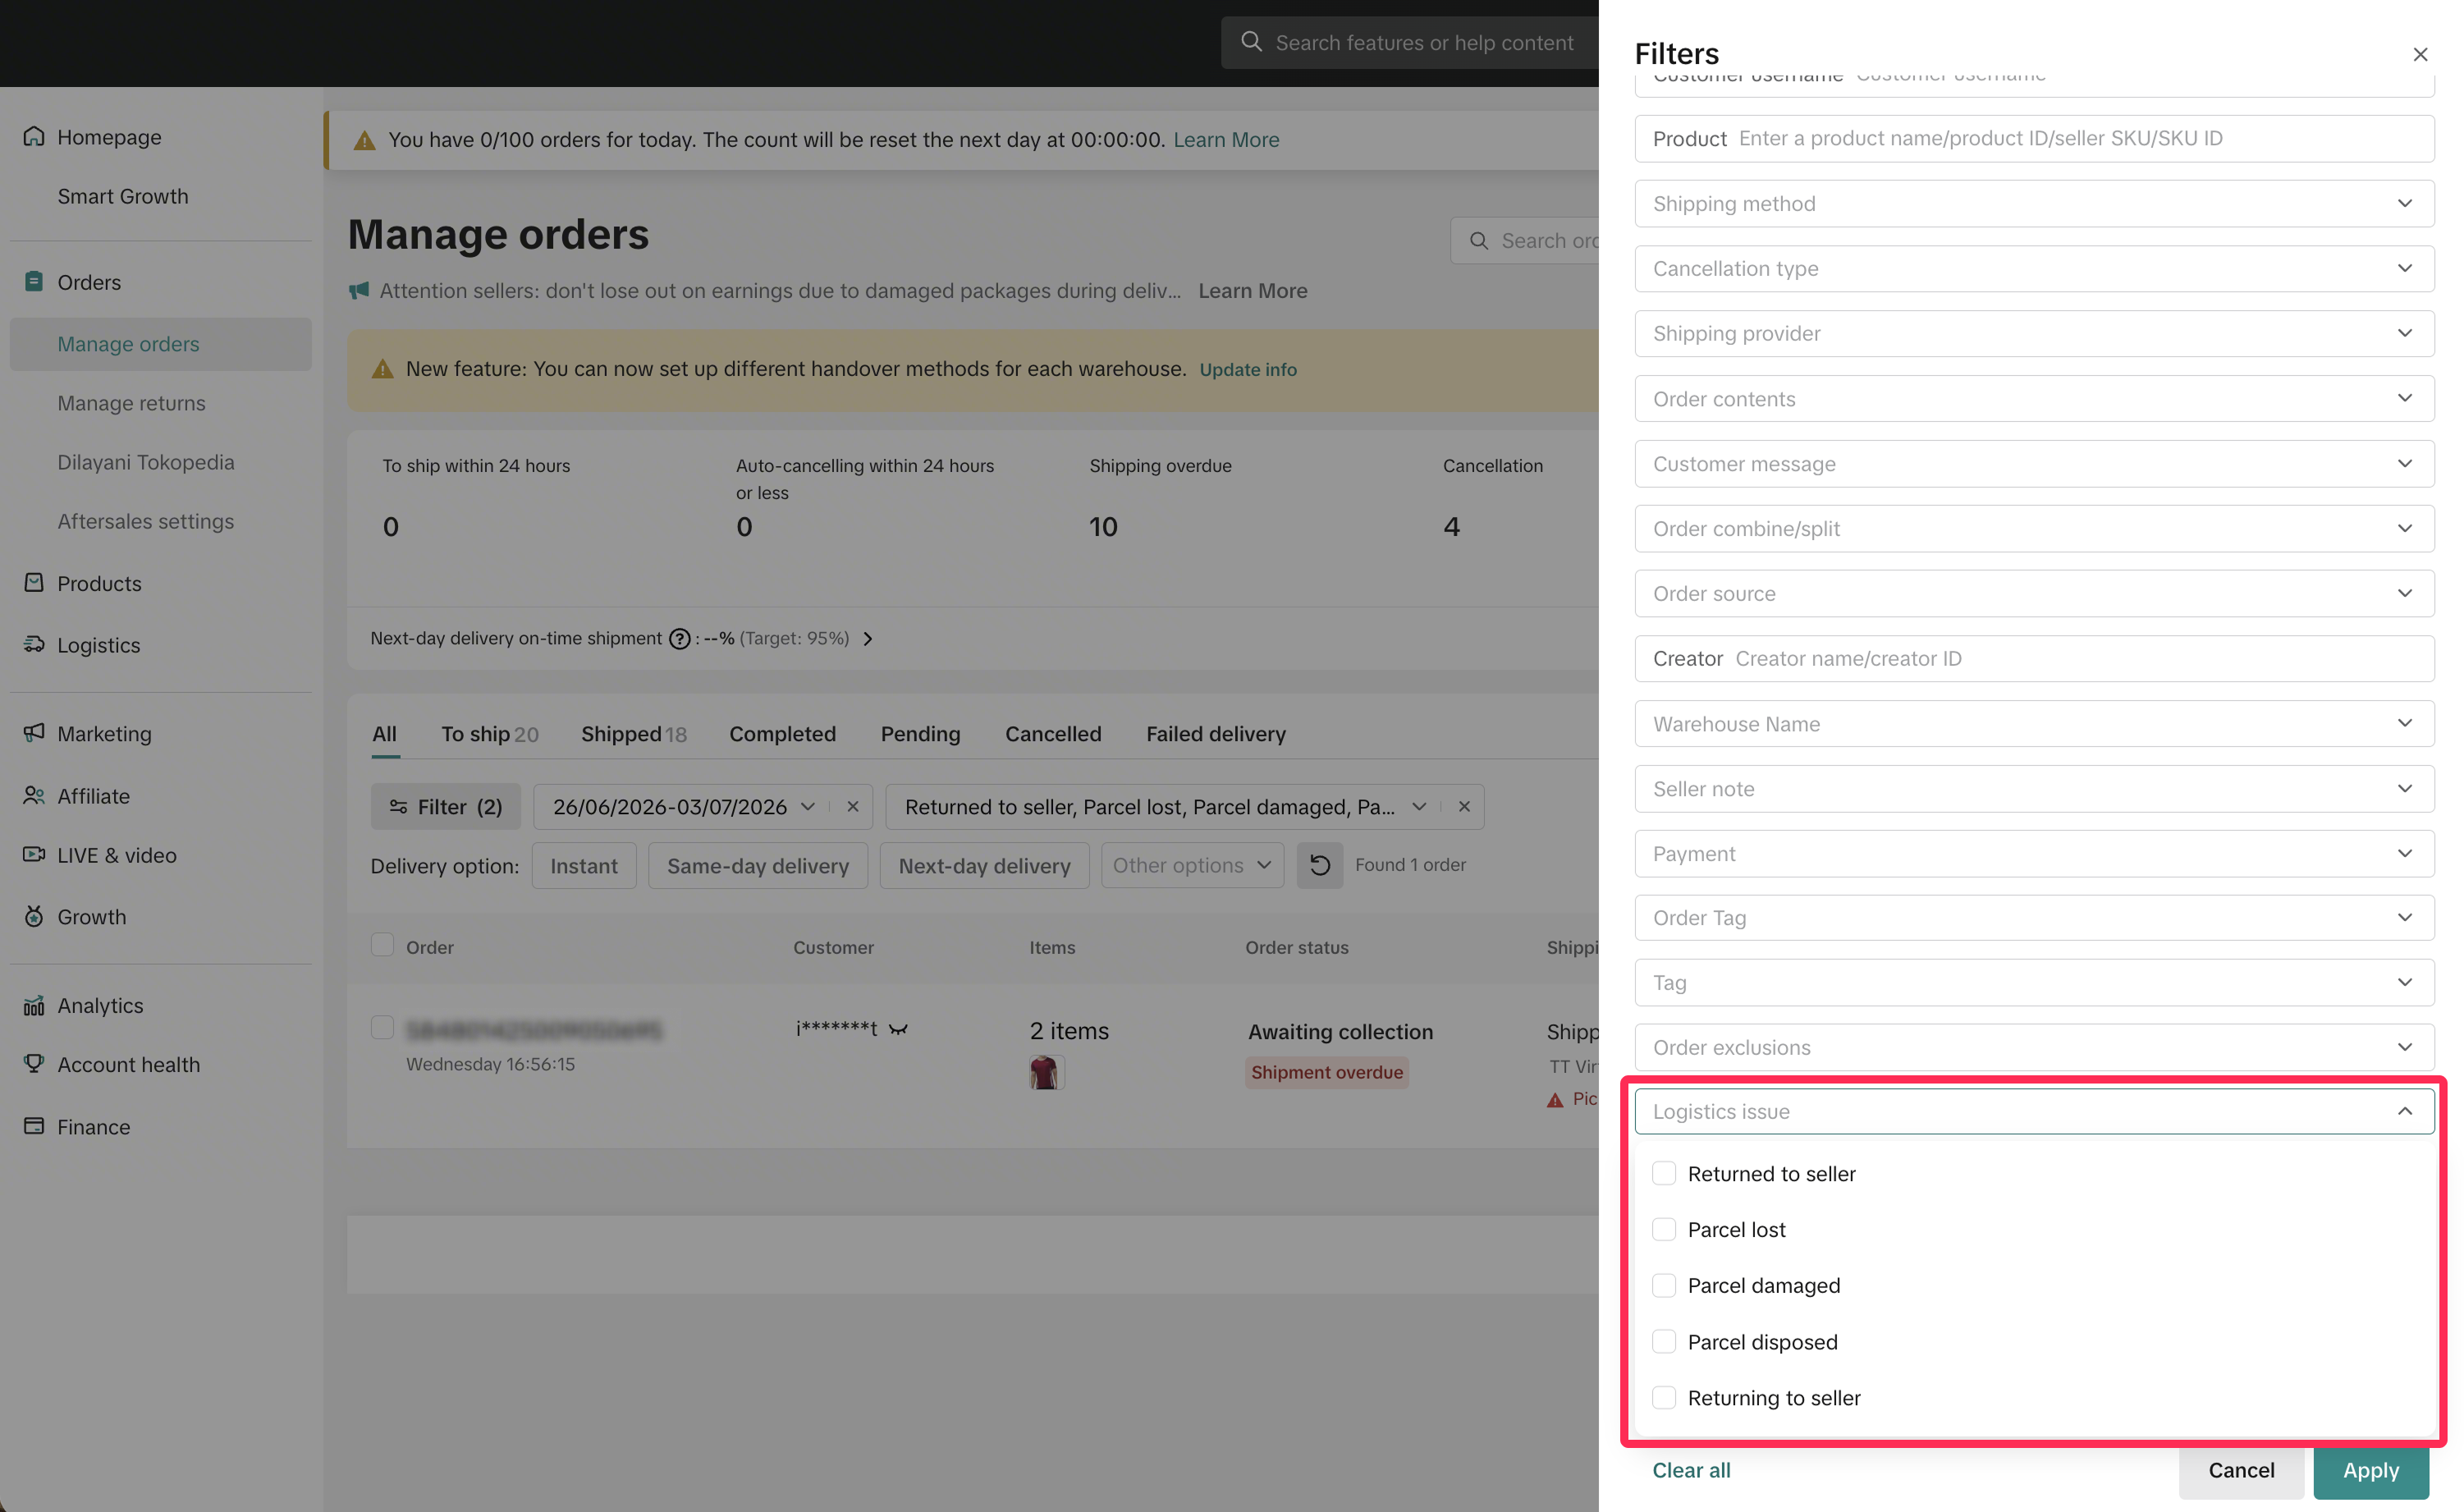This screenshot has width=2464, height=1512.
Task: Click the Products bag icon
Action: [34, 582]
